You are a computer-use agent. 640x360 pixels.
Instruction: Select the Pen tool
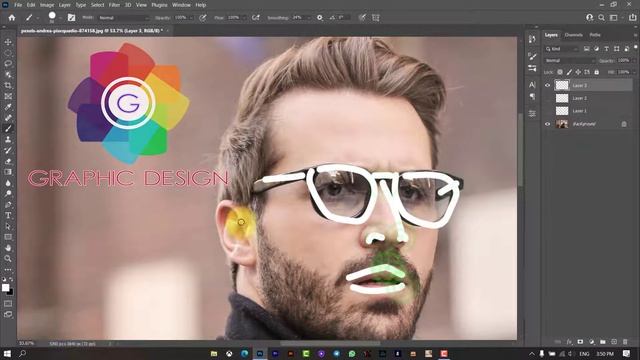click(x=8, y=204)
